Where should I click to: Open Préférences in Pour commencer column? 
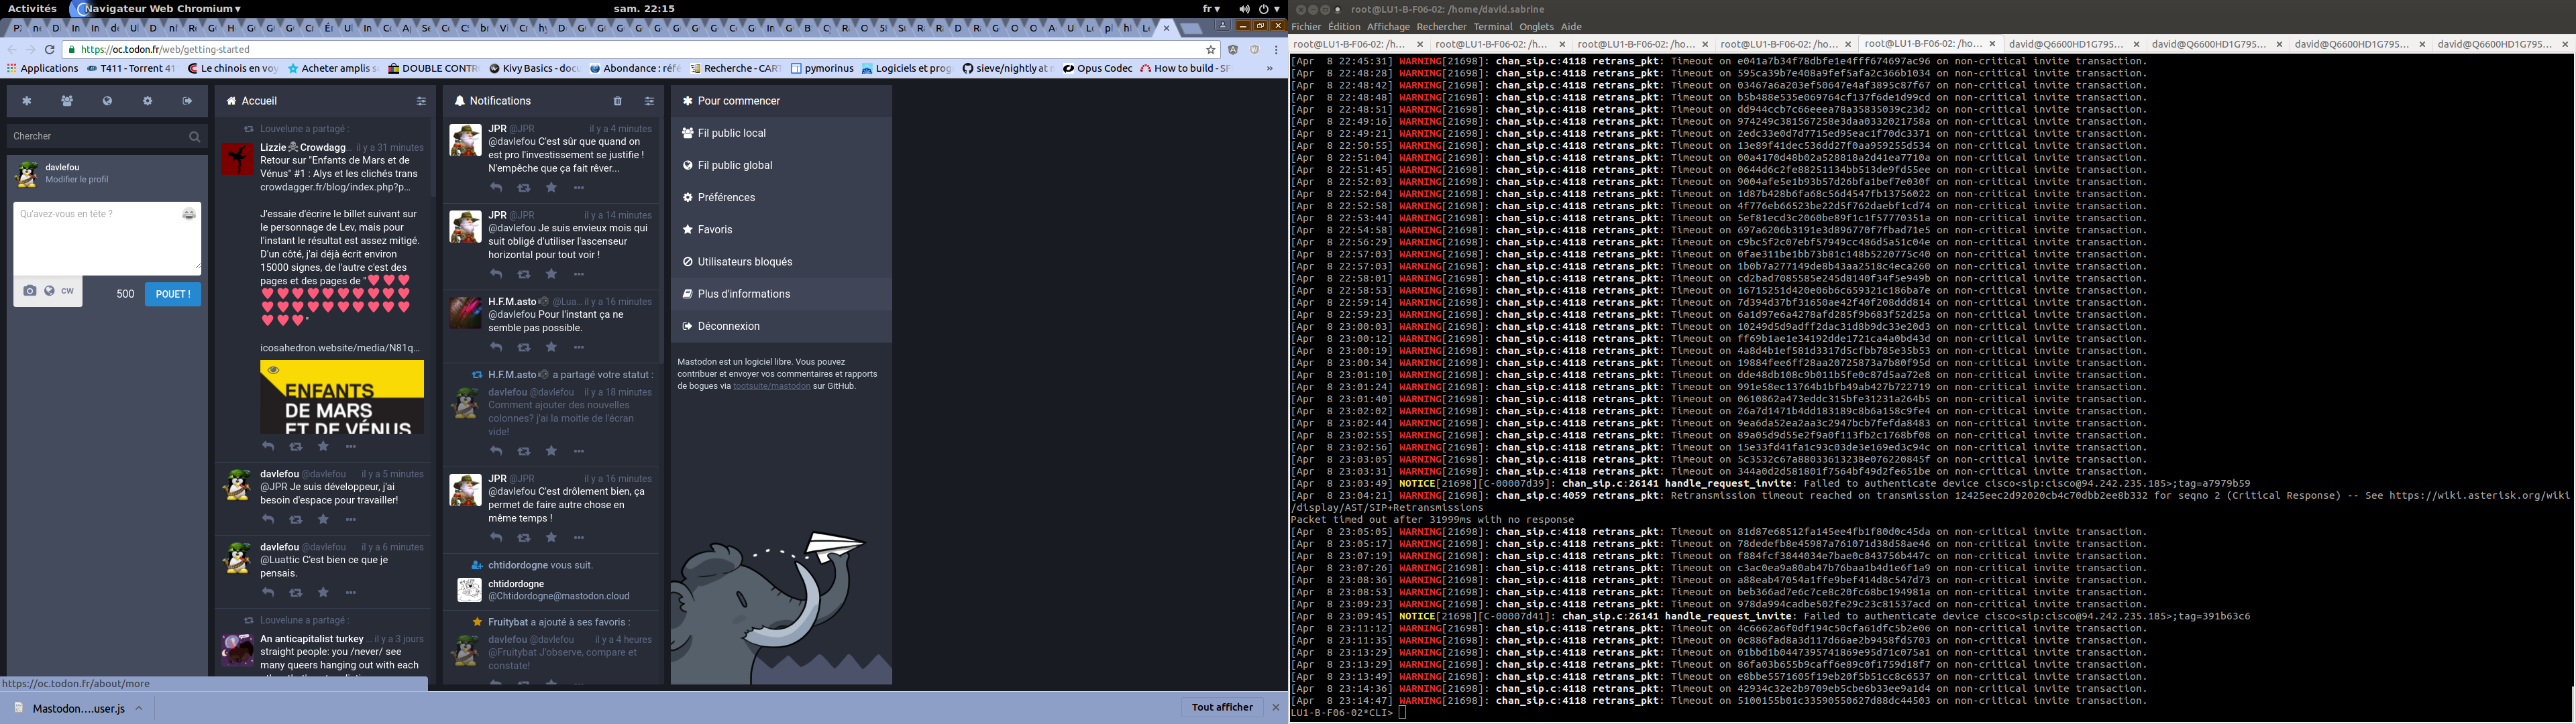[781, 197]
